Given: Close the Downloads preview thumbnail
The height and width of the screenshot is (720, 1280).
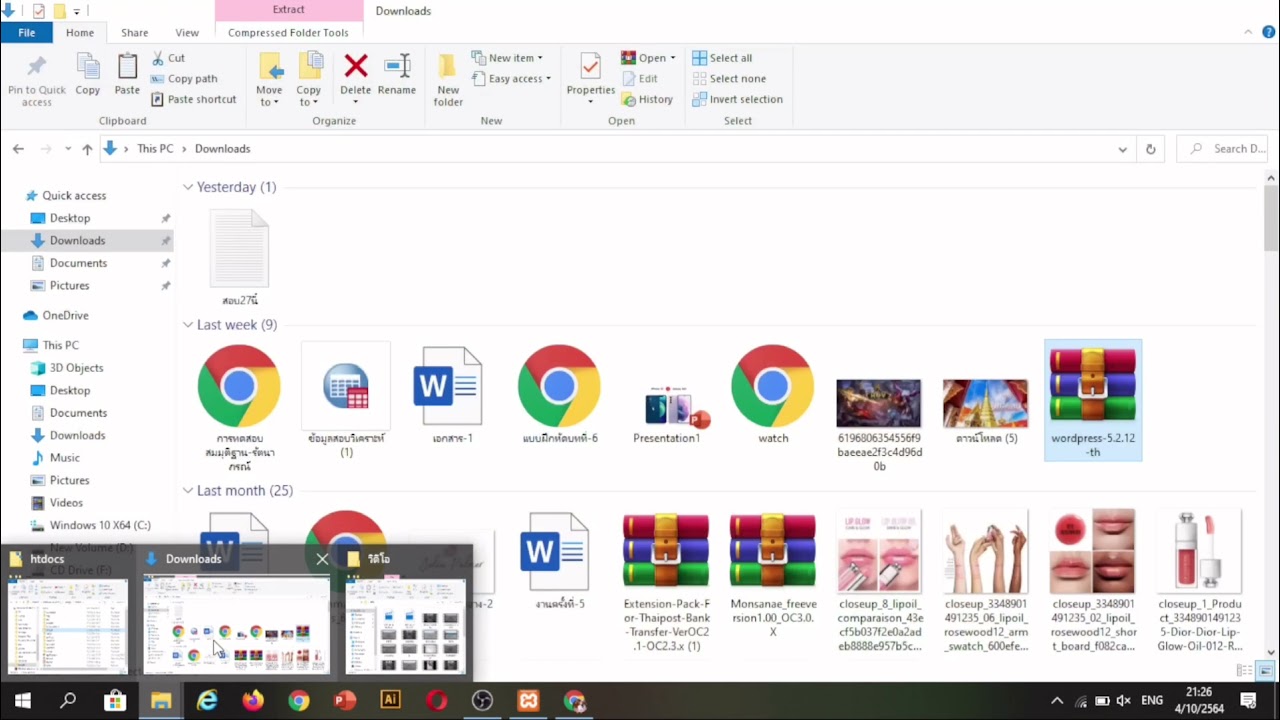Looking at the screenshot, I should click(322, 559).
